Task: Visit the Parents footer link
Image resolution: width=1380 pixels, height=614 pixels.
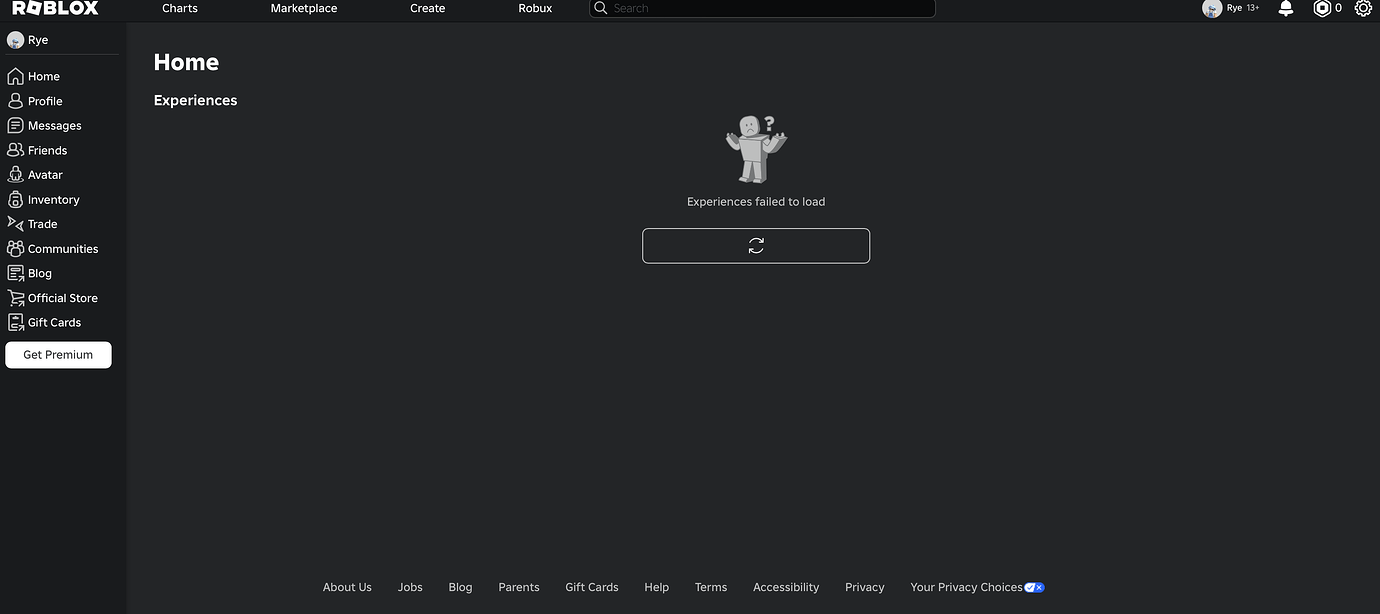Action: point(518,587)
